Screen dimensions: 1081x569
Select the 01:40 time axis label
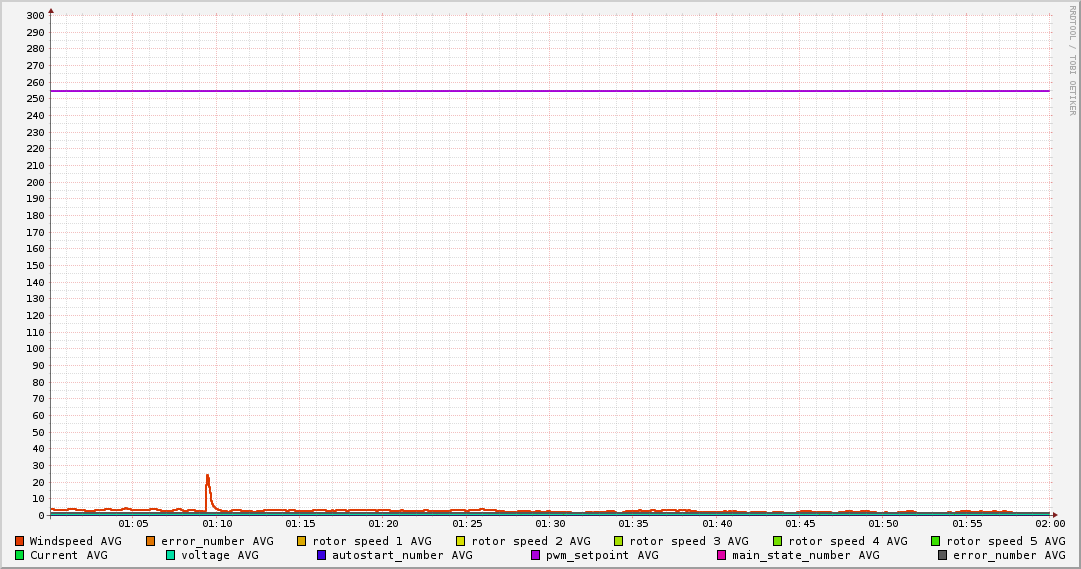coord(717,524)
